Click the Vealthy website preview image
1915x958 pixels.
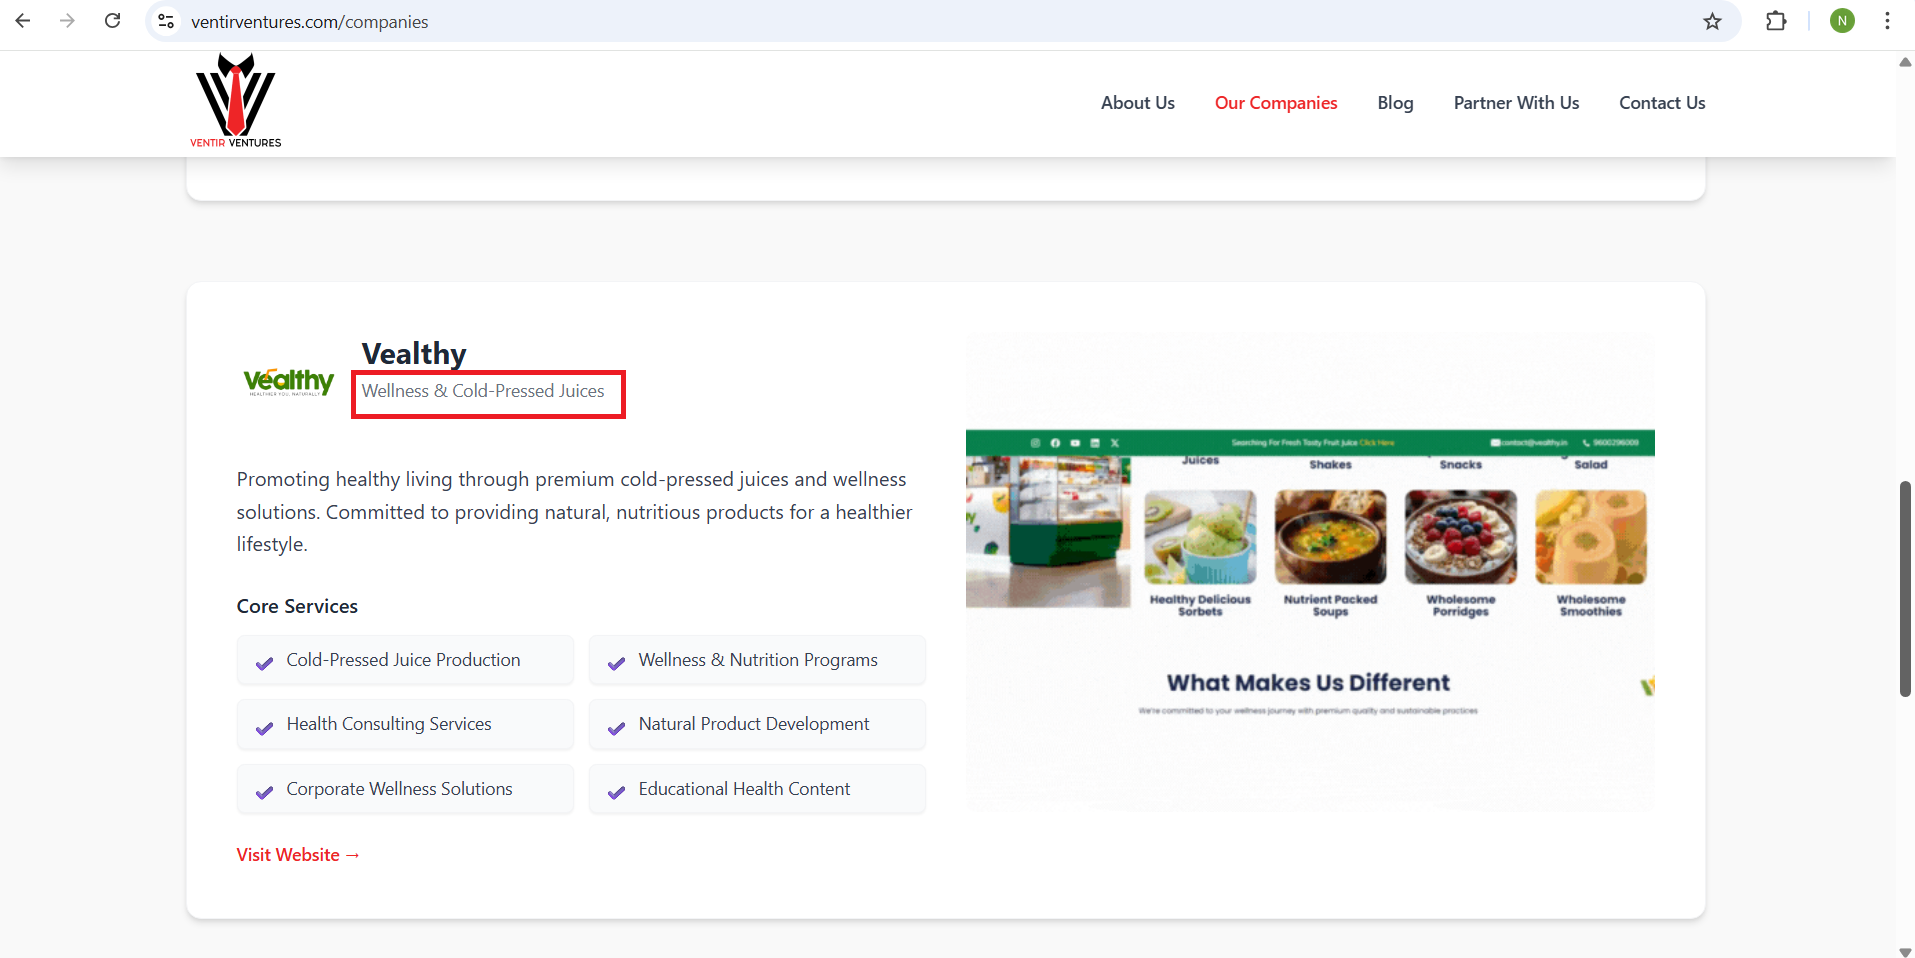pos(1309,571)
